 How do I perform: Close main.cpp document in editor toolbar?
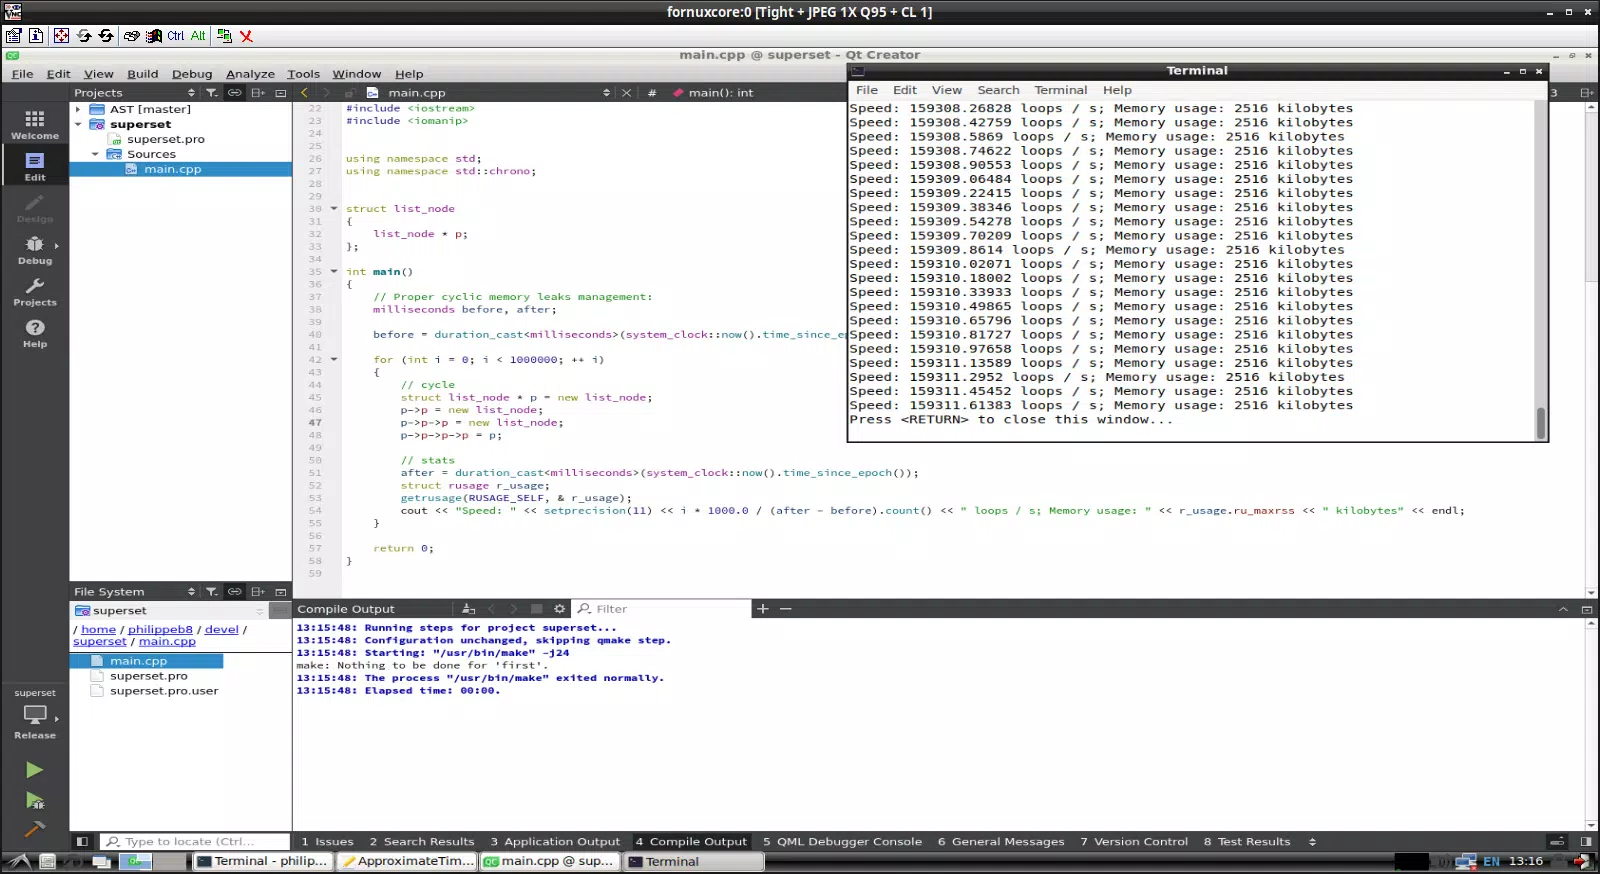627,93
